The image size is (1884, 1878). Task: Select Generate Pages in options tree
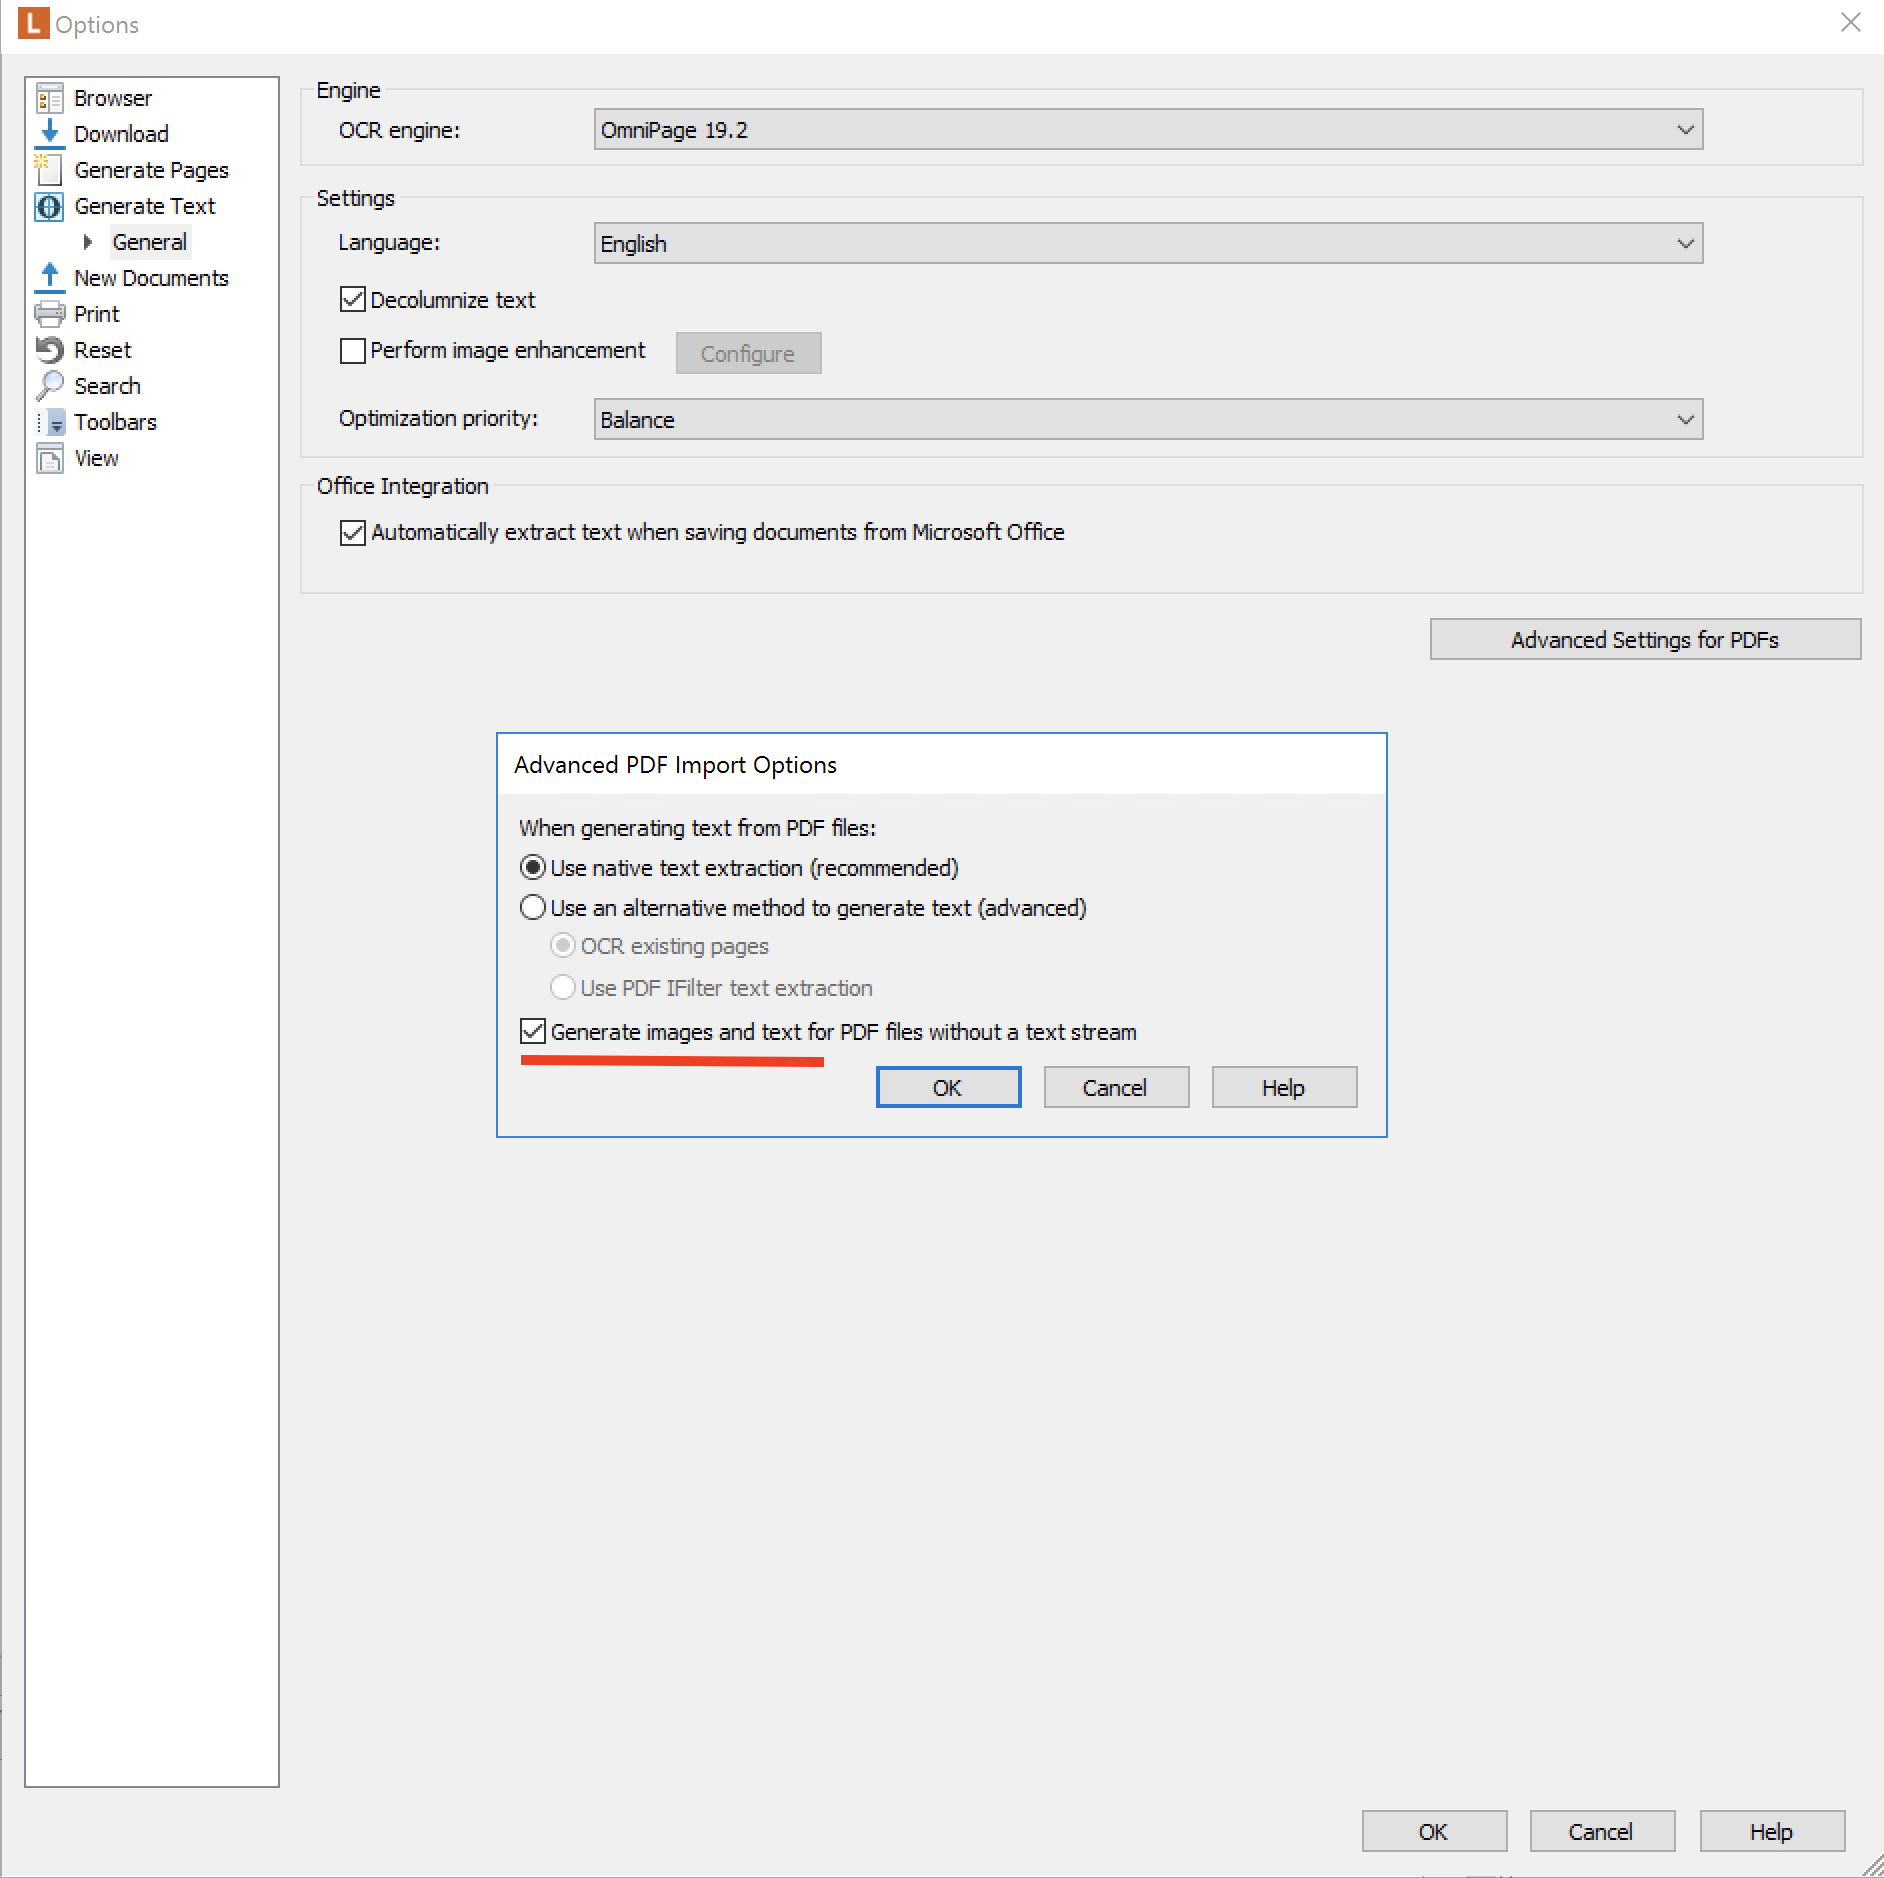pos(151,170)
